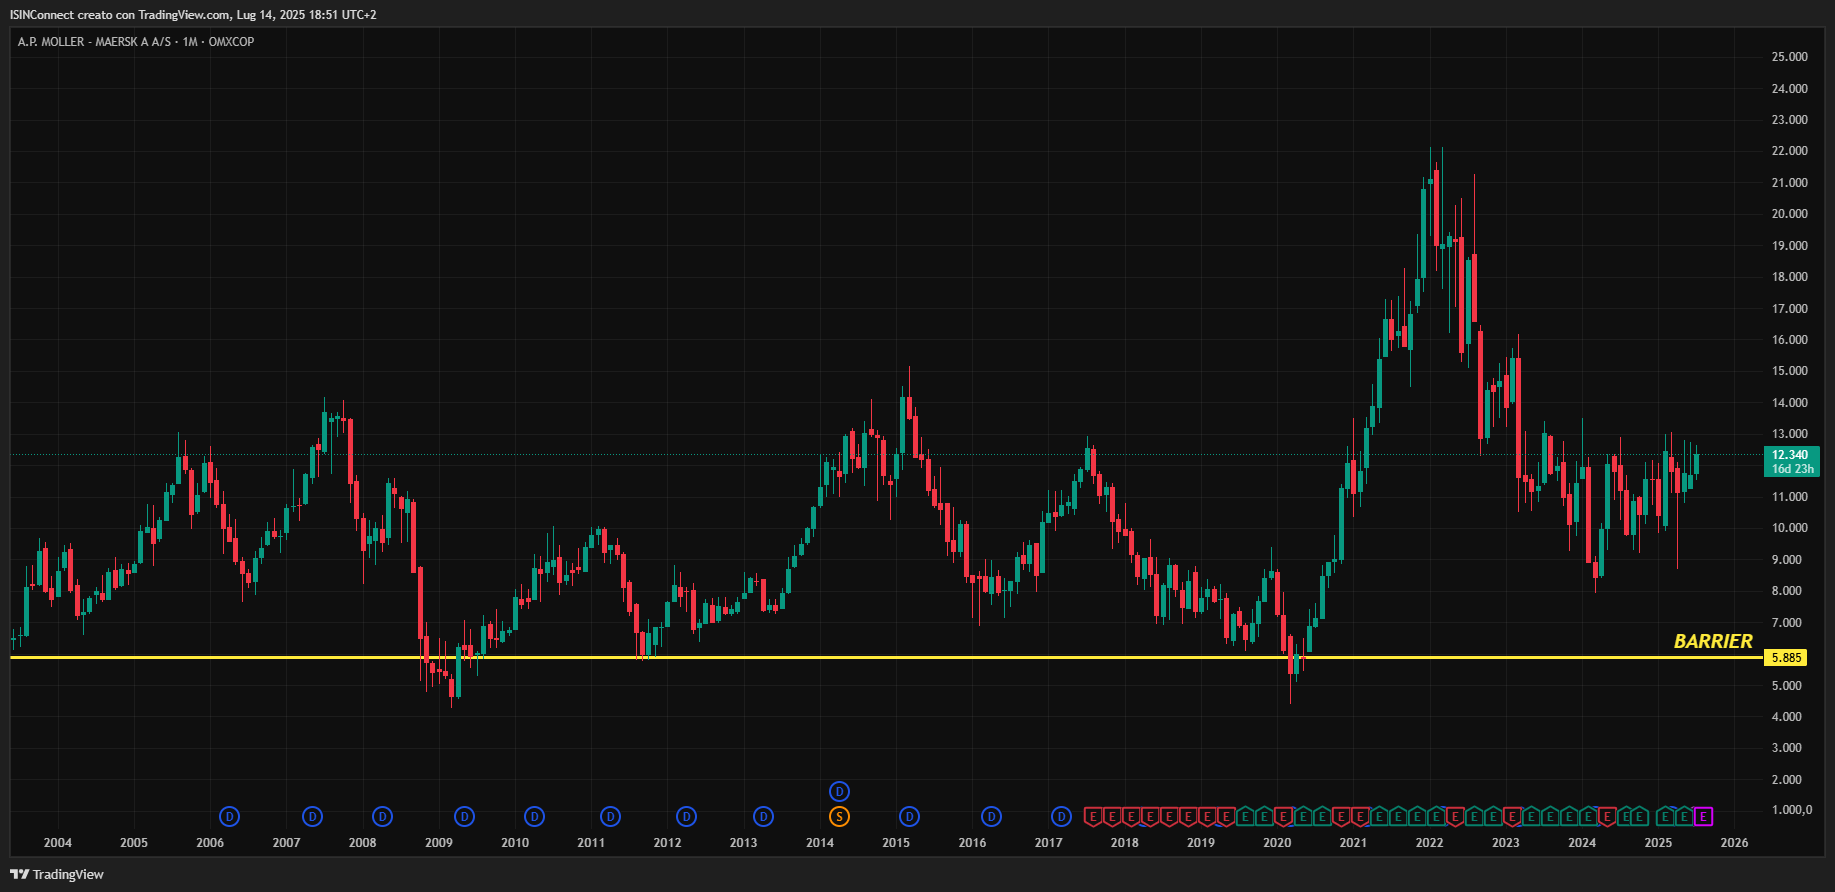Click the yellow BARRIER text annotation
This screenshot has height=892, width=1835.
1713,641
